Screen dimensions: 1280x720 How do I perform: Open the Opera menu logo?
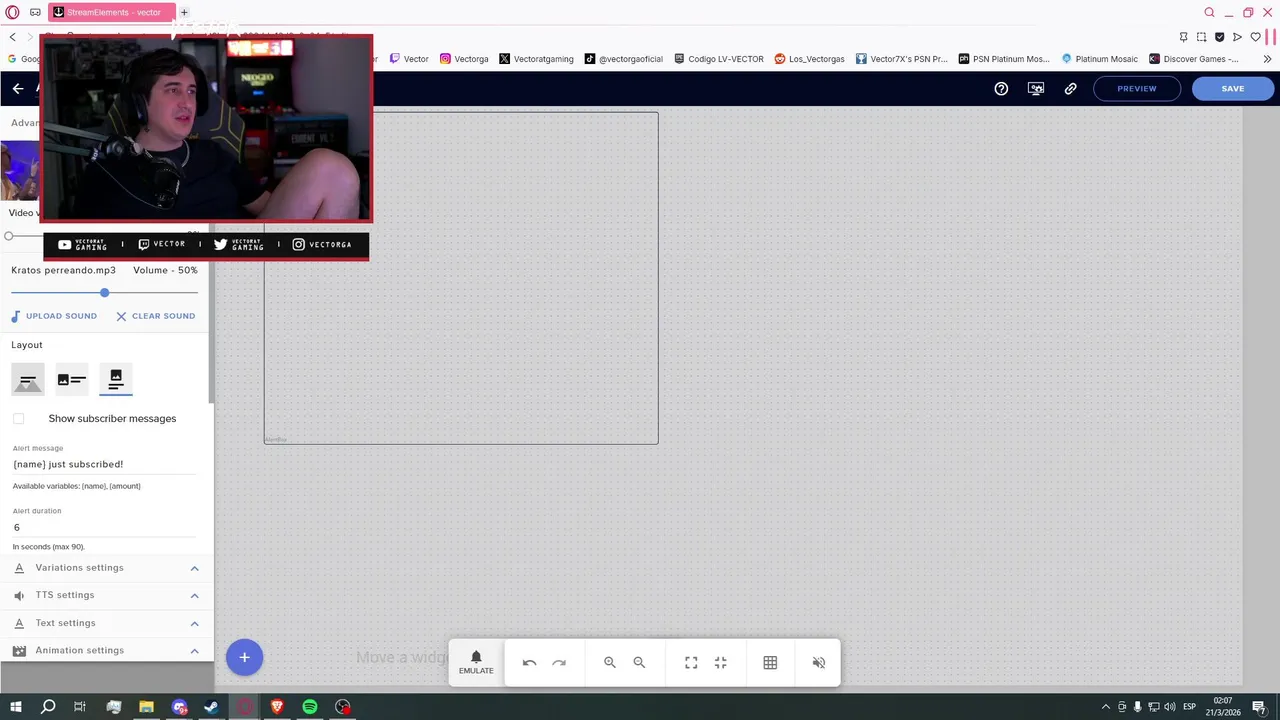(x=13, y=12)
